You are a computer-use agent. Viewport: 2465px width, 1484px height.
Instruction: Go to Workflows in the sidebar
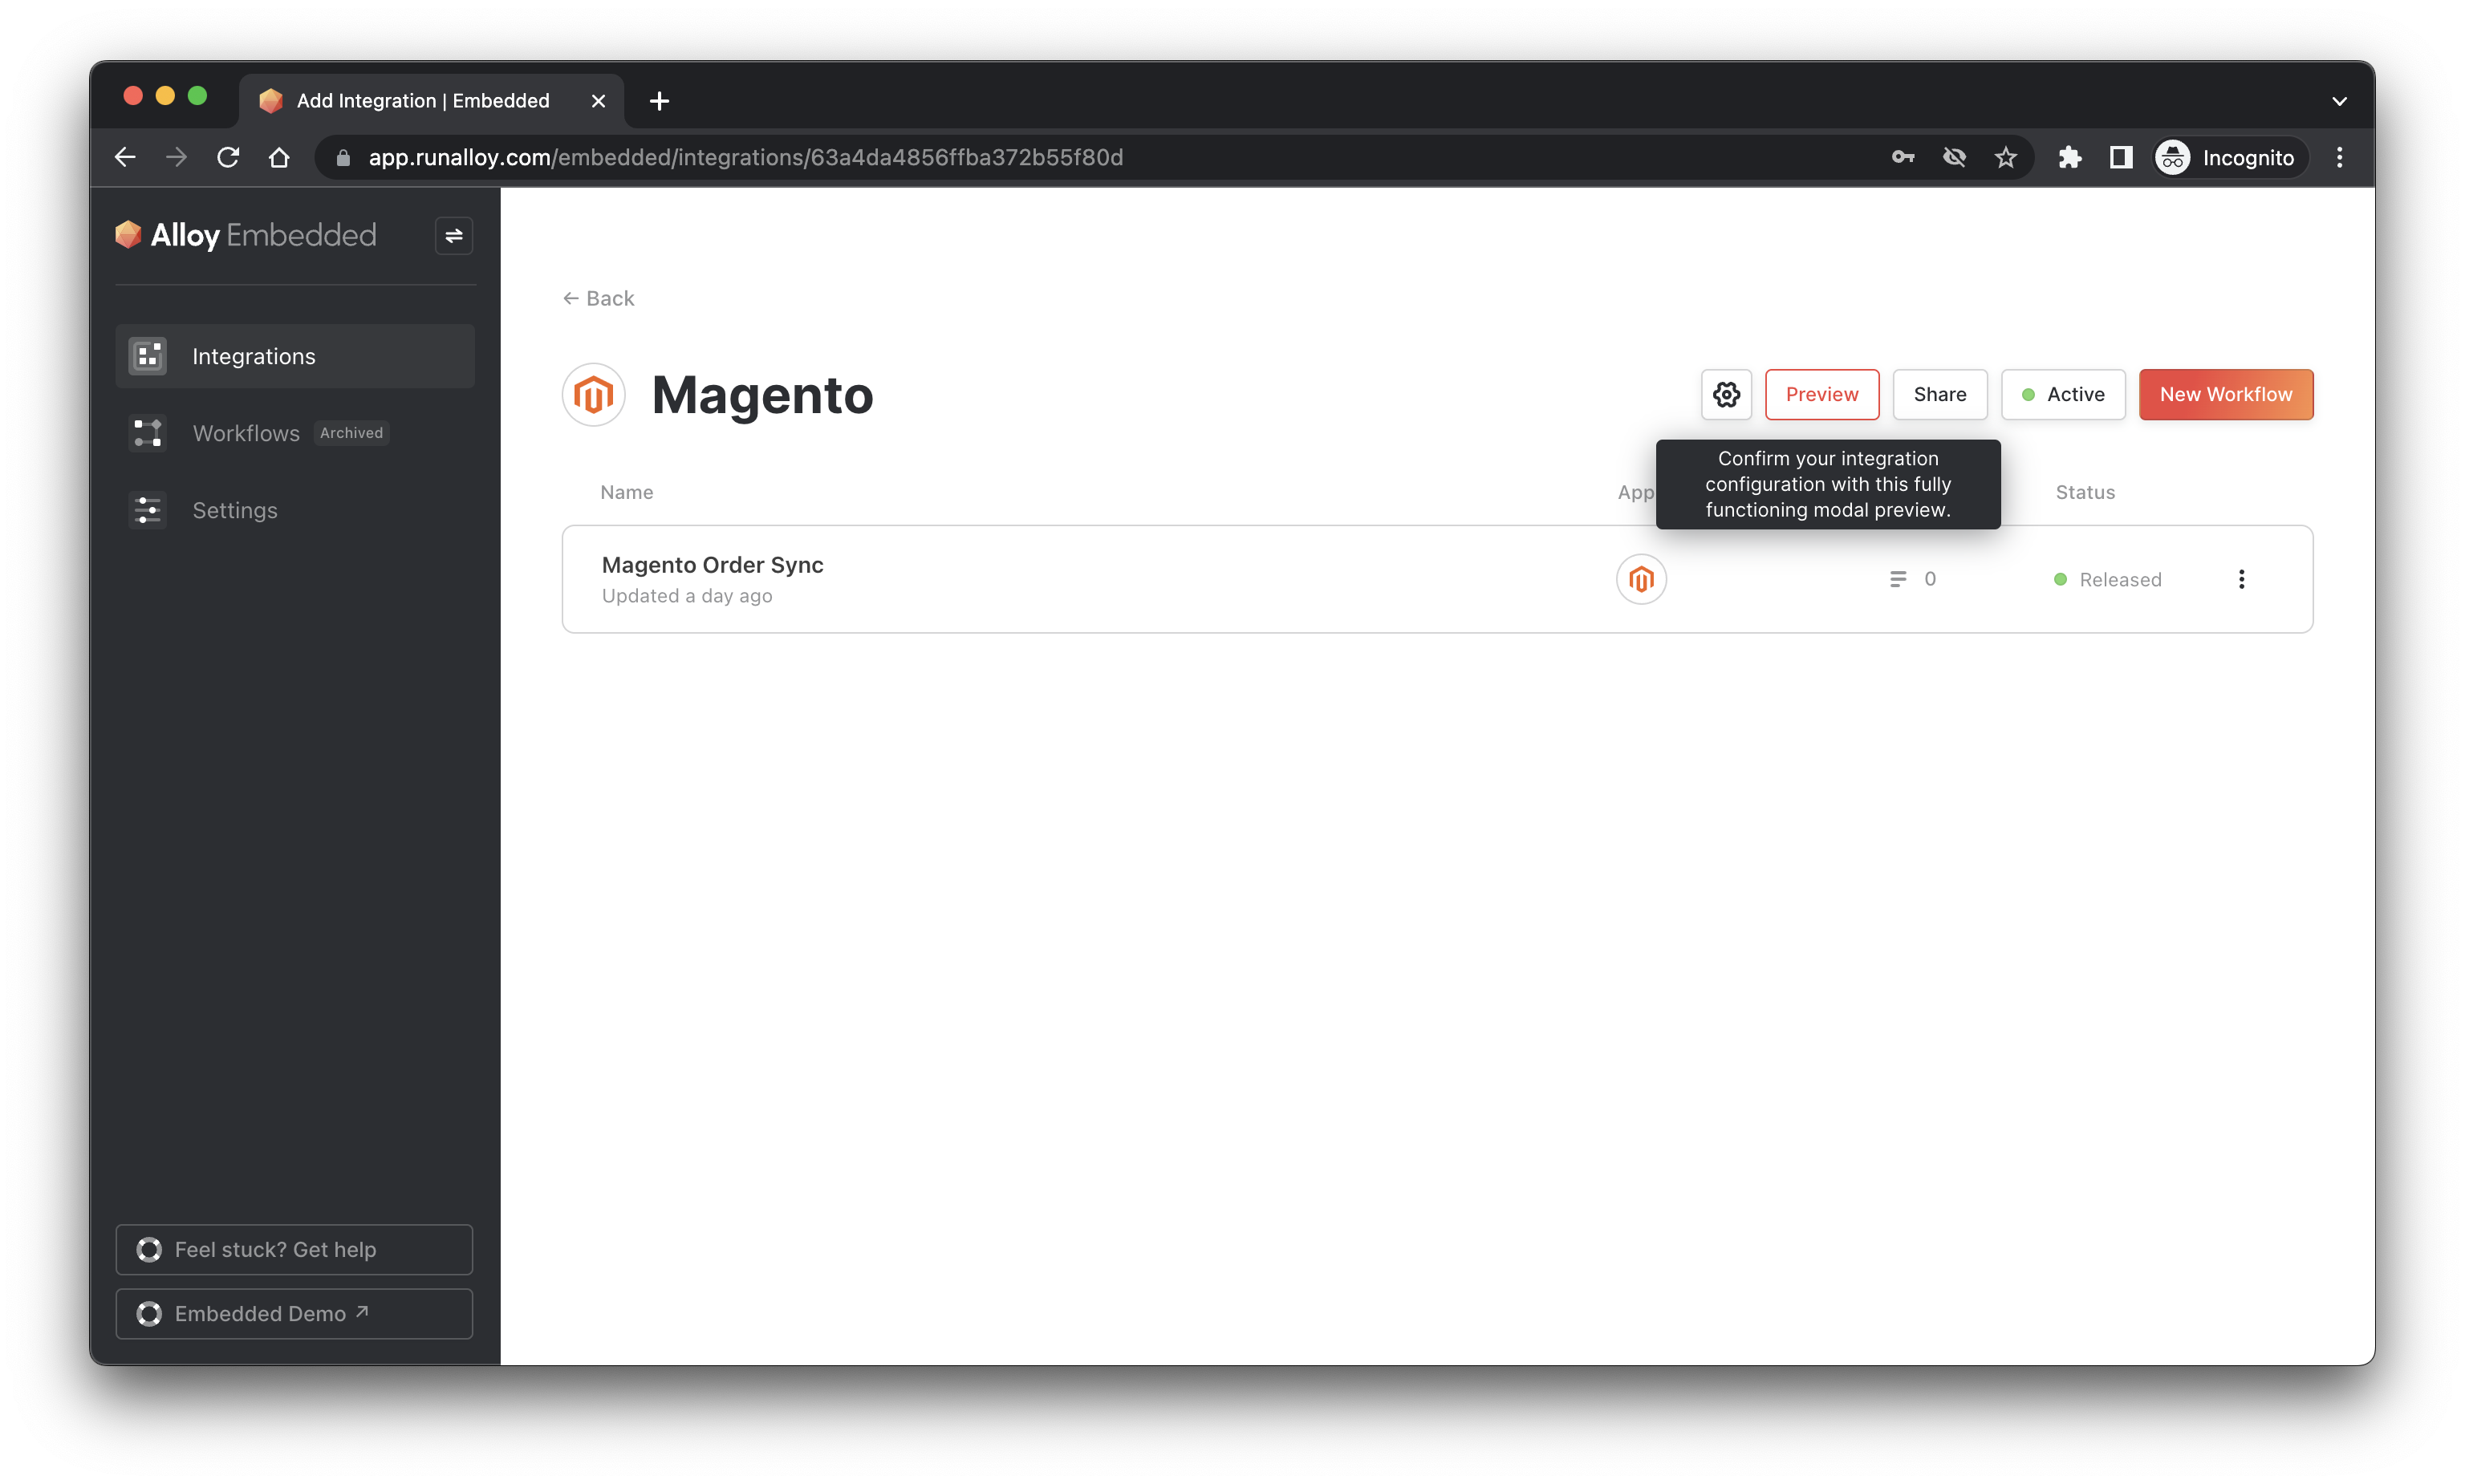[246, 433]
